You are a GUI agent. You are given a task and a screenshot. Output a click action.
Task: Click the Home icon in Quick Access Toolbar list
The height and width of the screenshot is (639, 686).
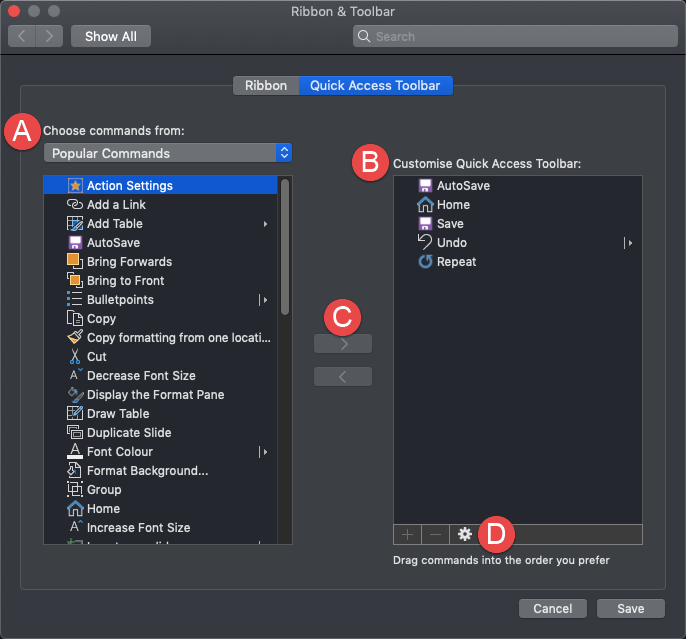point(425,204)
